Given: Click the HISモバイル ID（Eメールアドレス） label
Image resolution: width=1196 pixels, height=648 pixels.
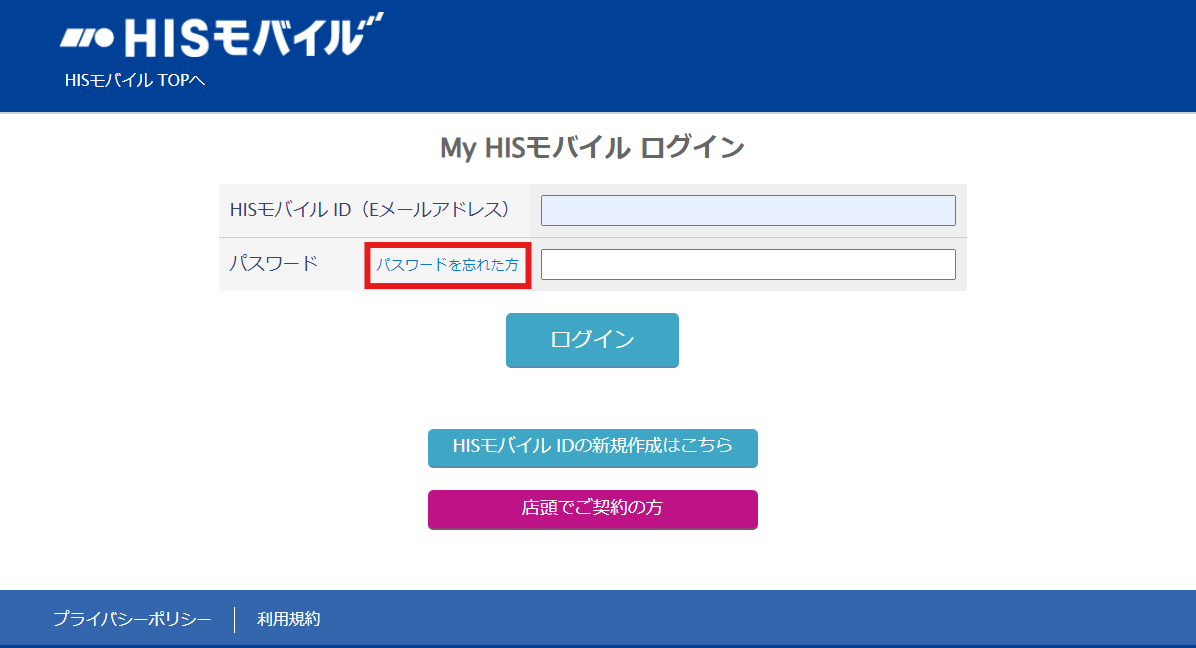Looking at the screenshot, I should pos(370,210).
